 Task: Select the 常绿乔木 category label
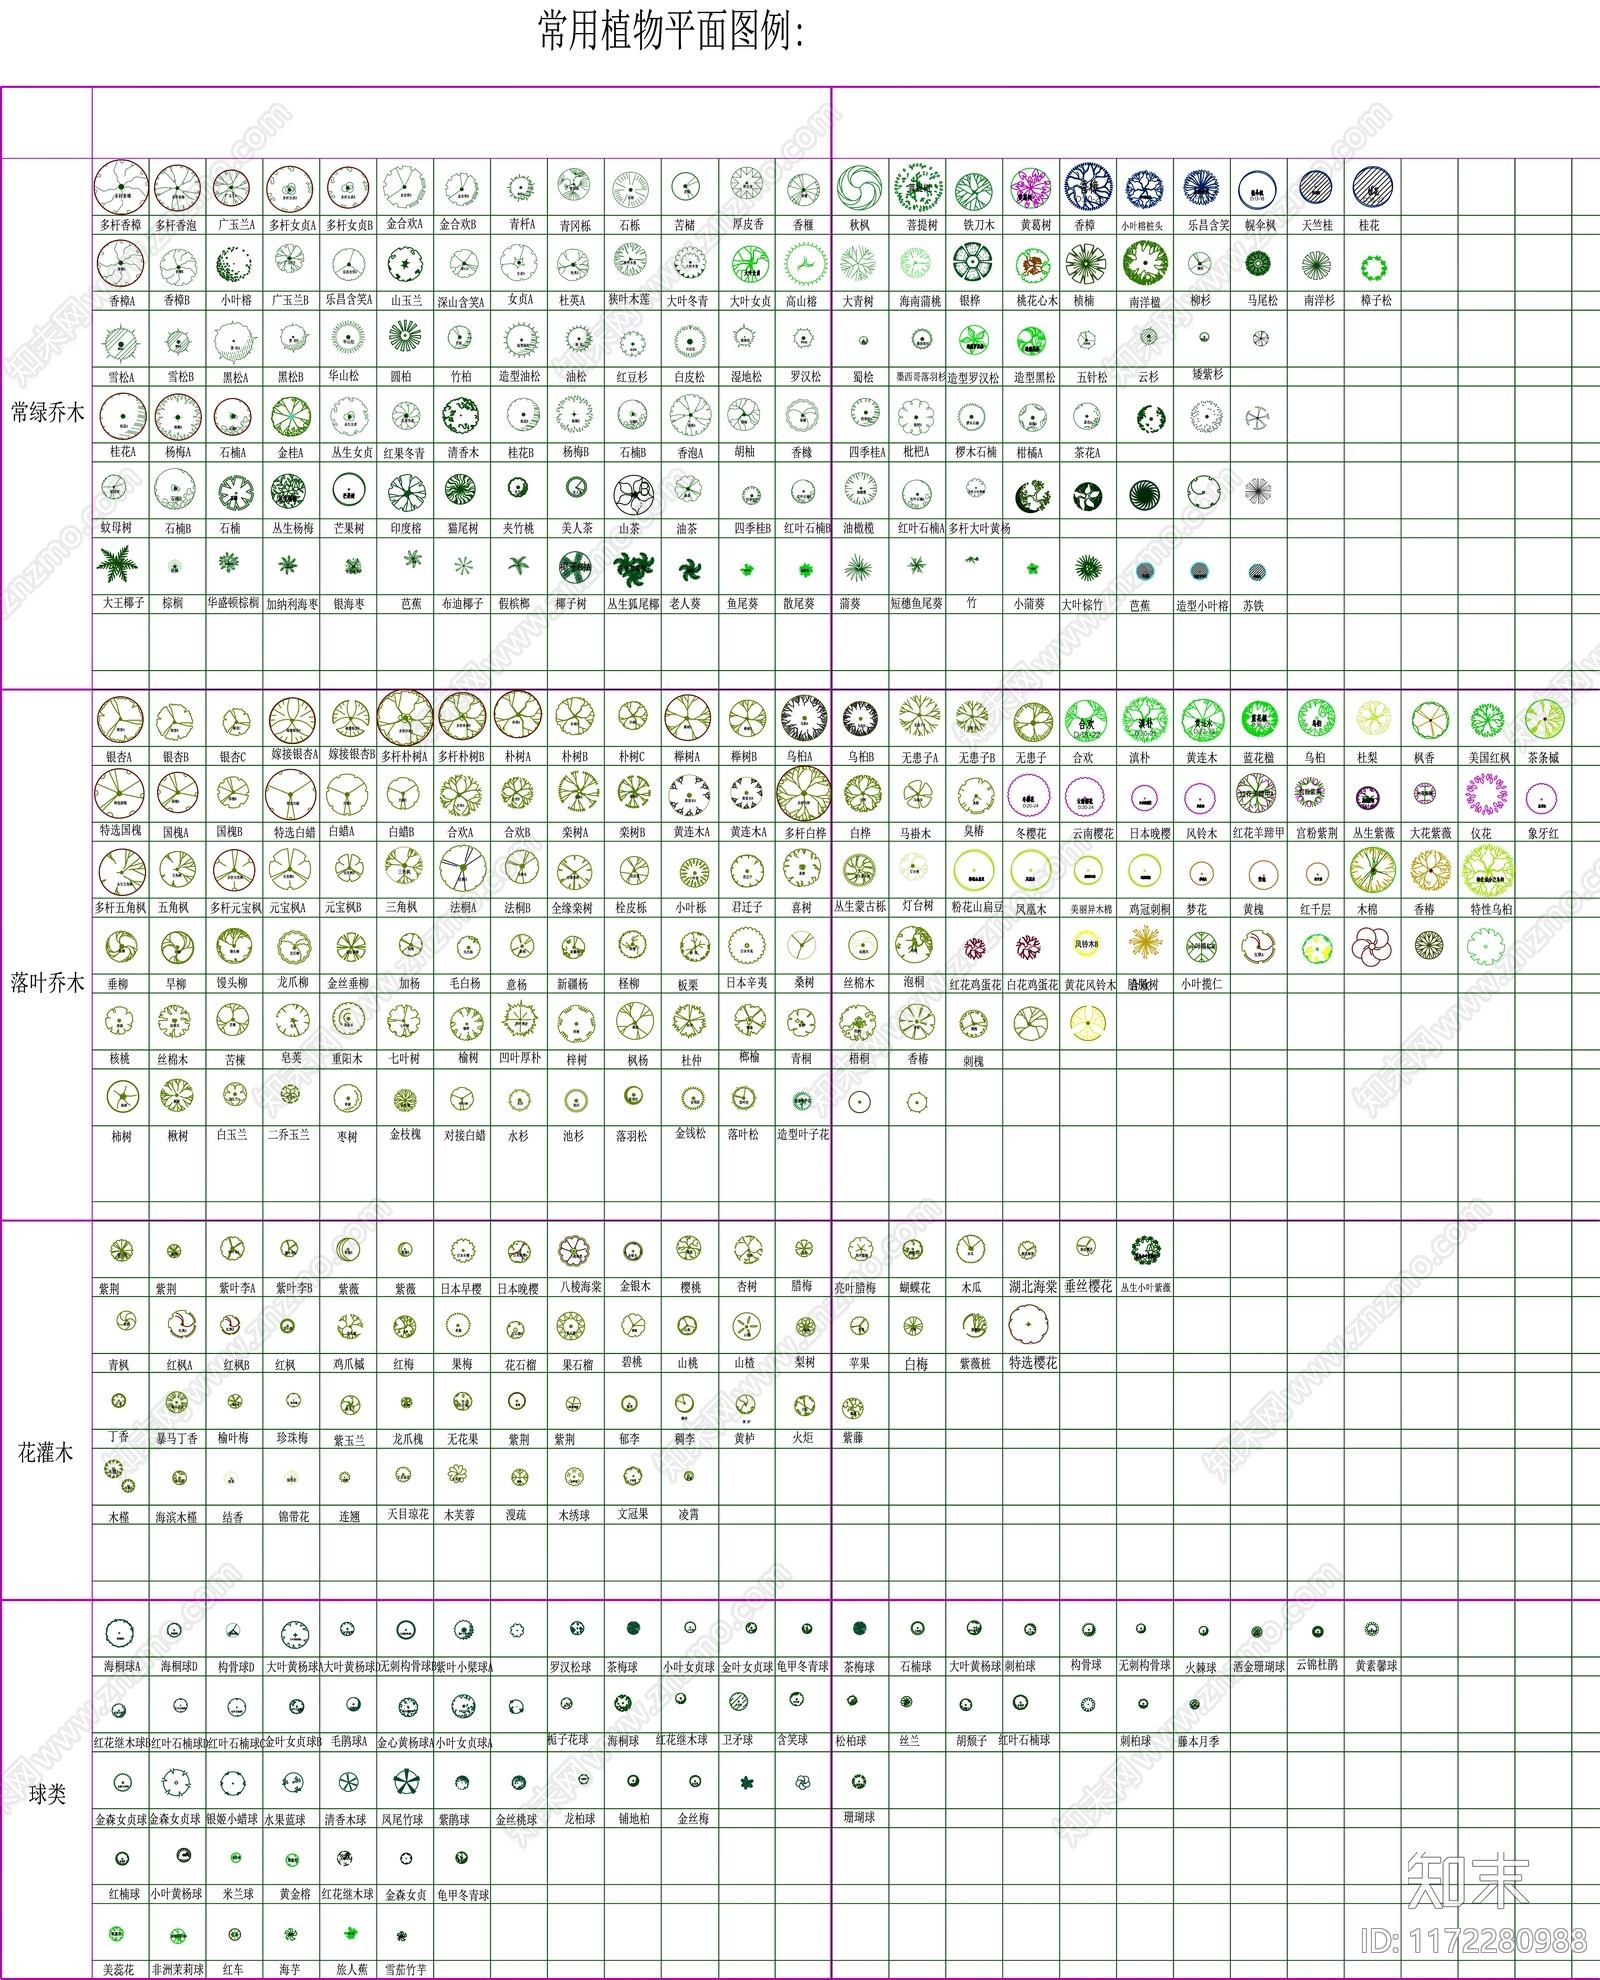47,412
